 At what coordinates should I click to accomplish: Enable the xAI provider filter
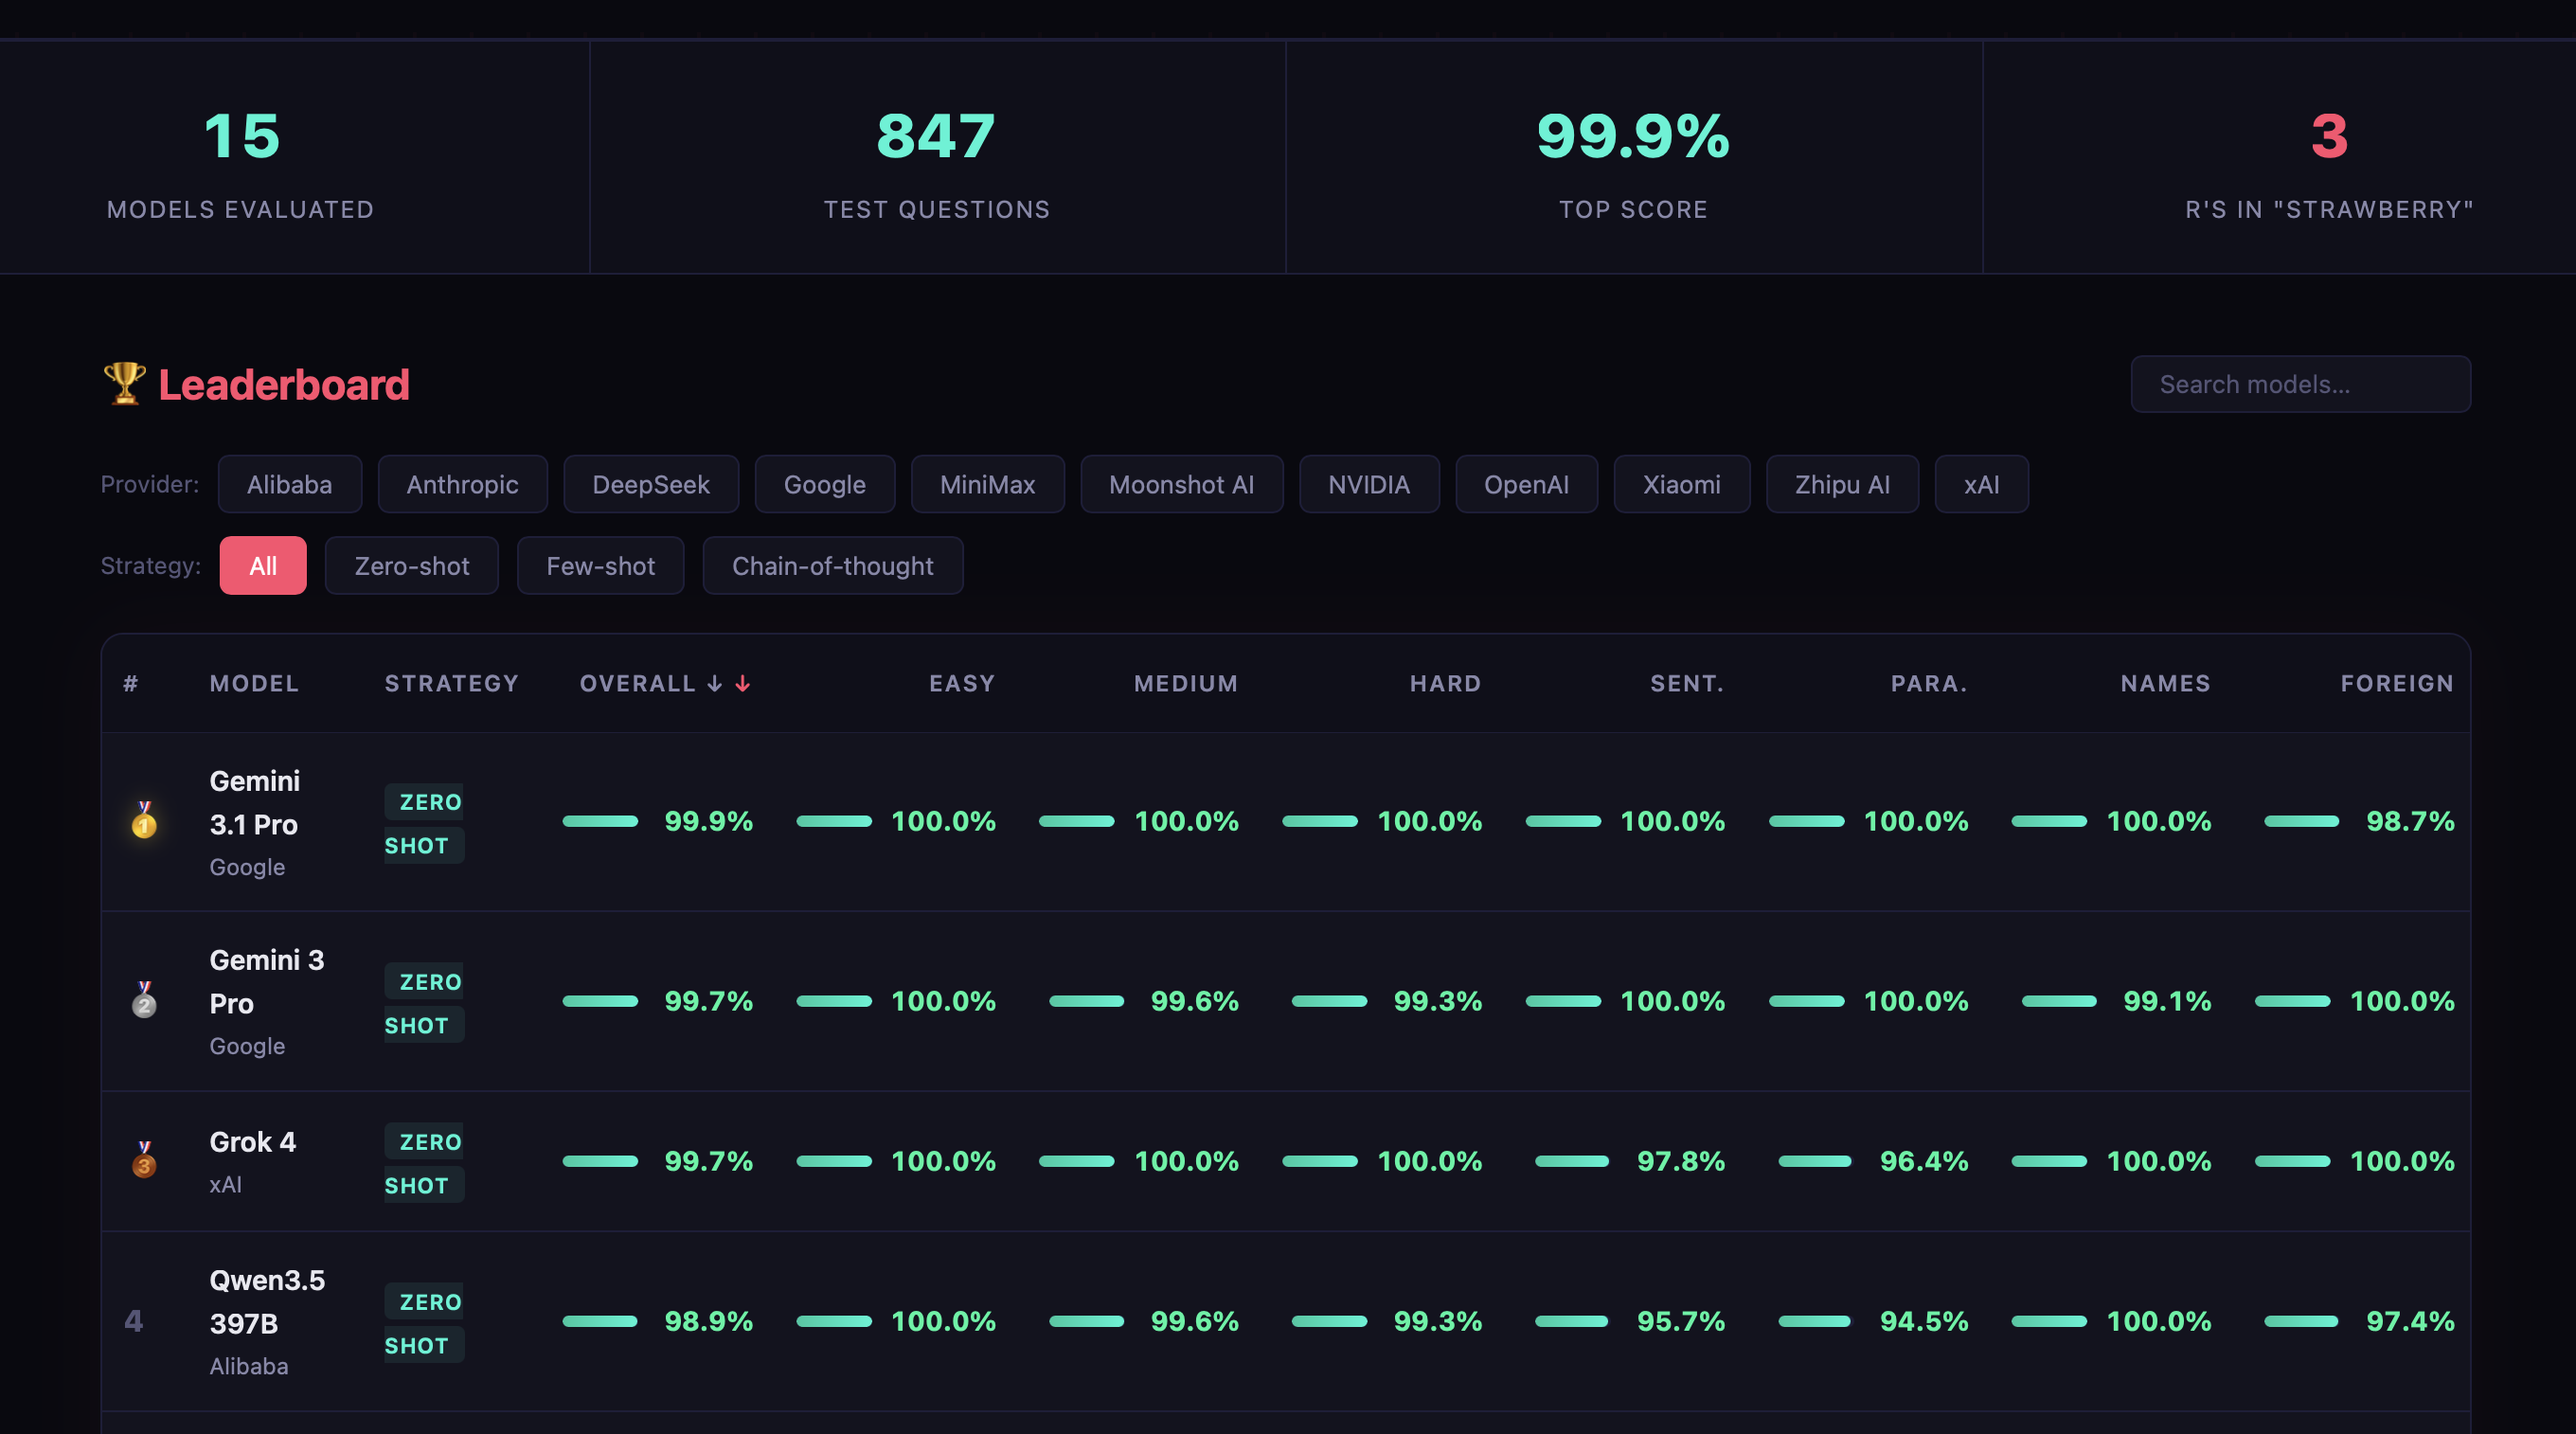(x=1981, y=485)
